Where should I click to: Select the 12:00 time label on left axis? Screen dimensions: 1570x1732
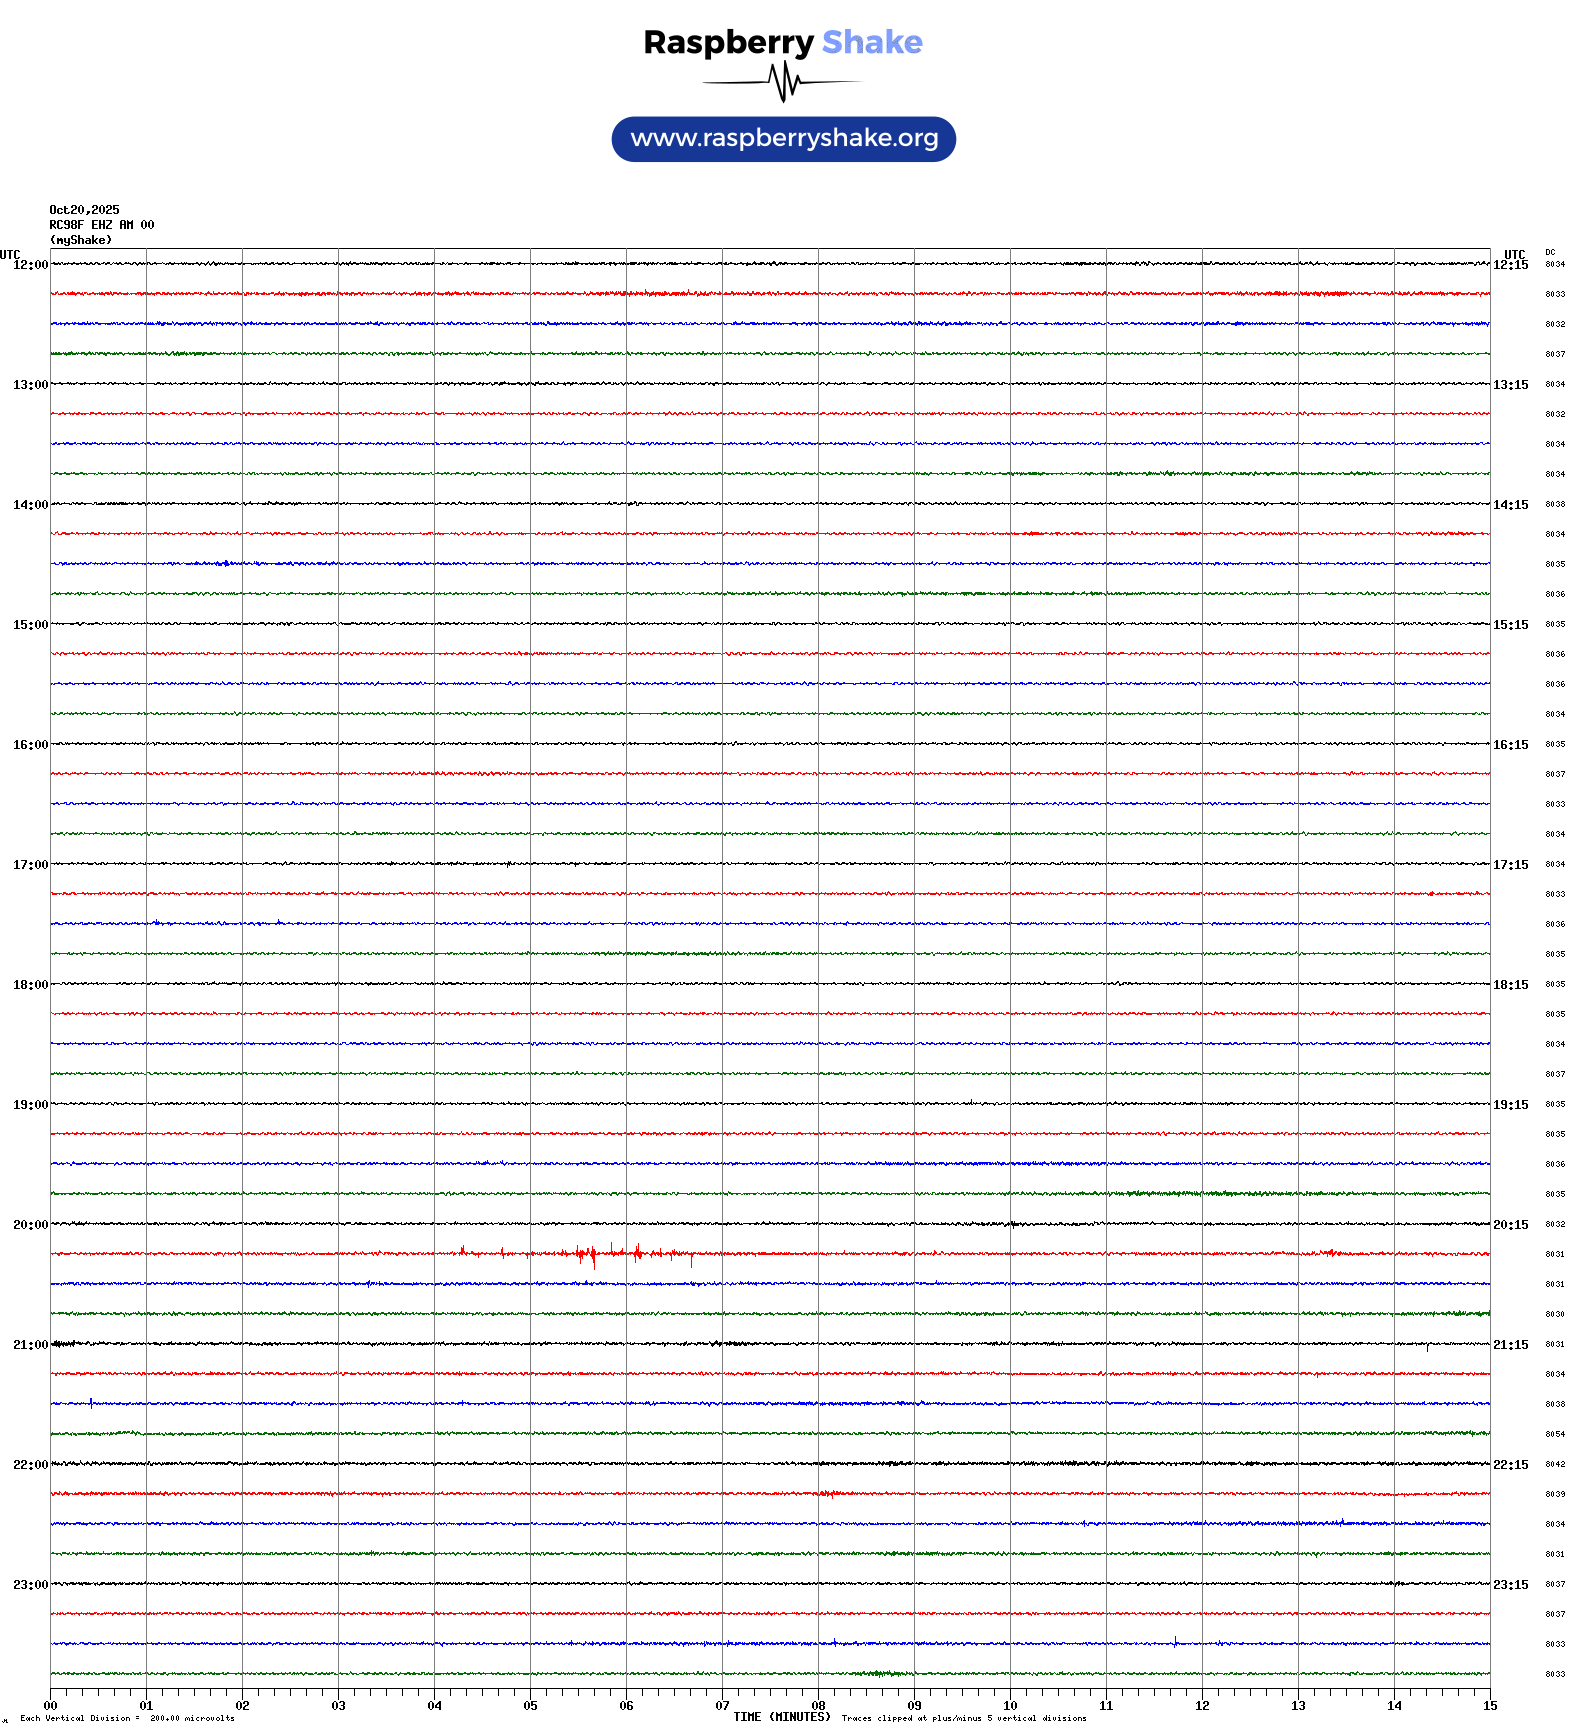[x=30, y=265]
